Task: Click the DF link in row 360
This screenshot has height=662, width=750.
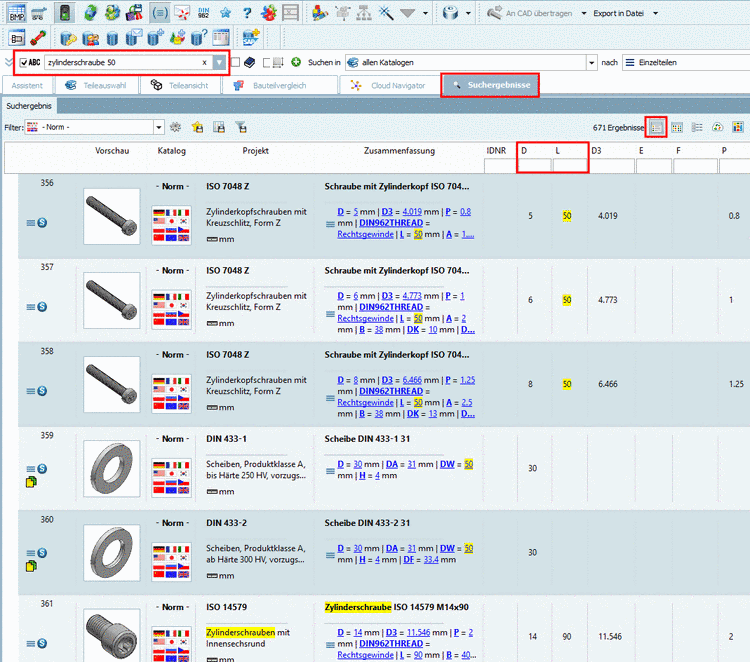Action: (x=408, y=560)
